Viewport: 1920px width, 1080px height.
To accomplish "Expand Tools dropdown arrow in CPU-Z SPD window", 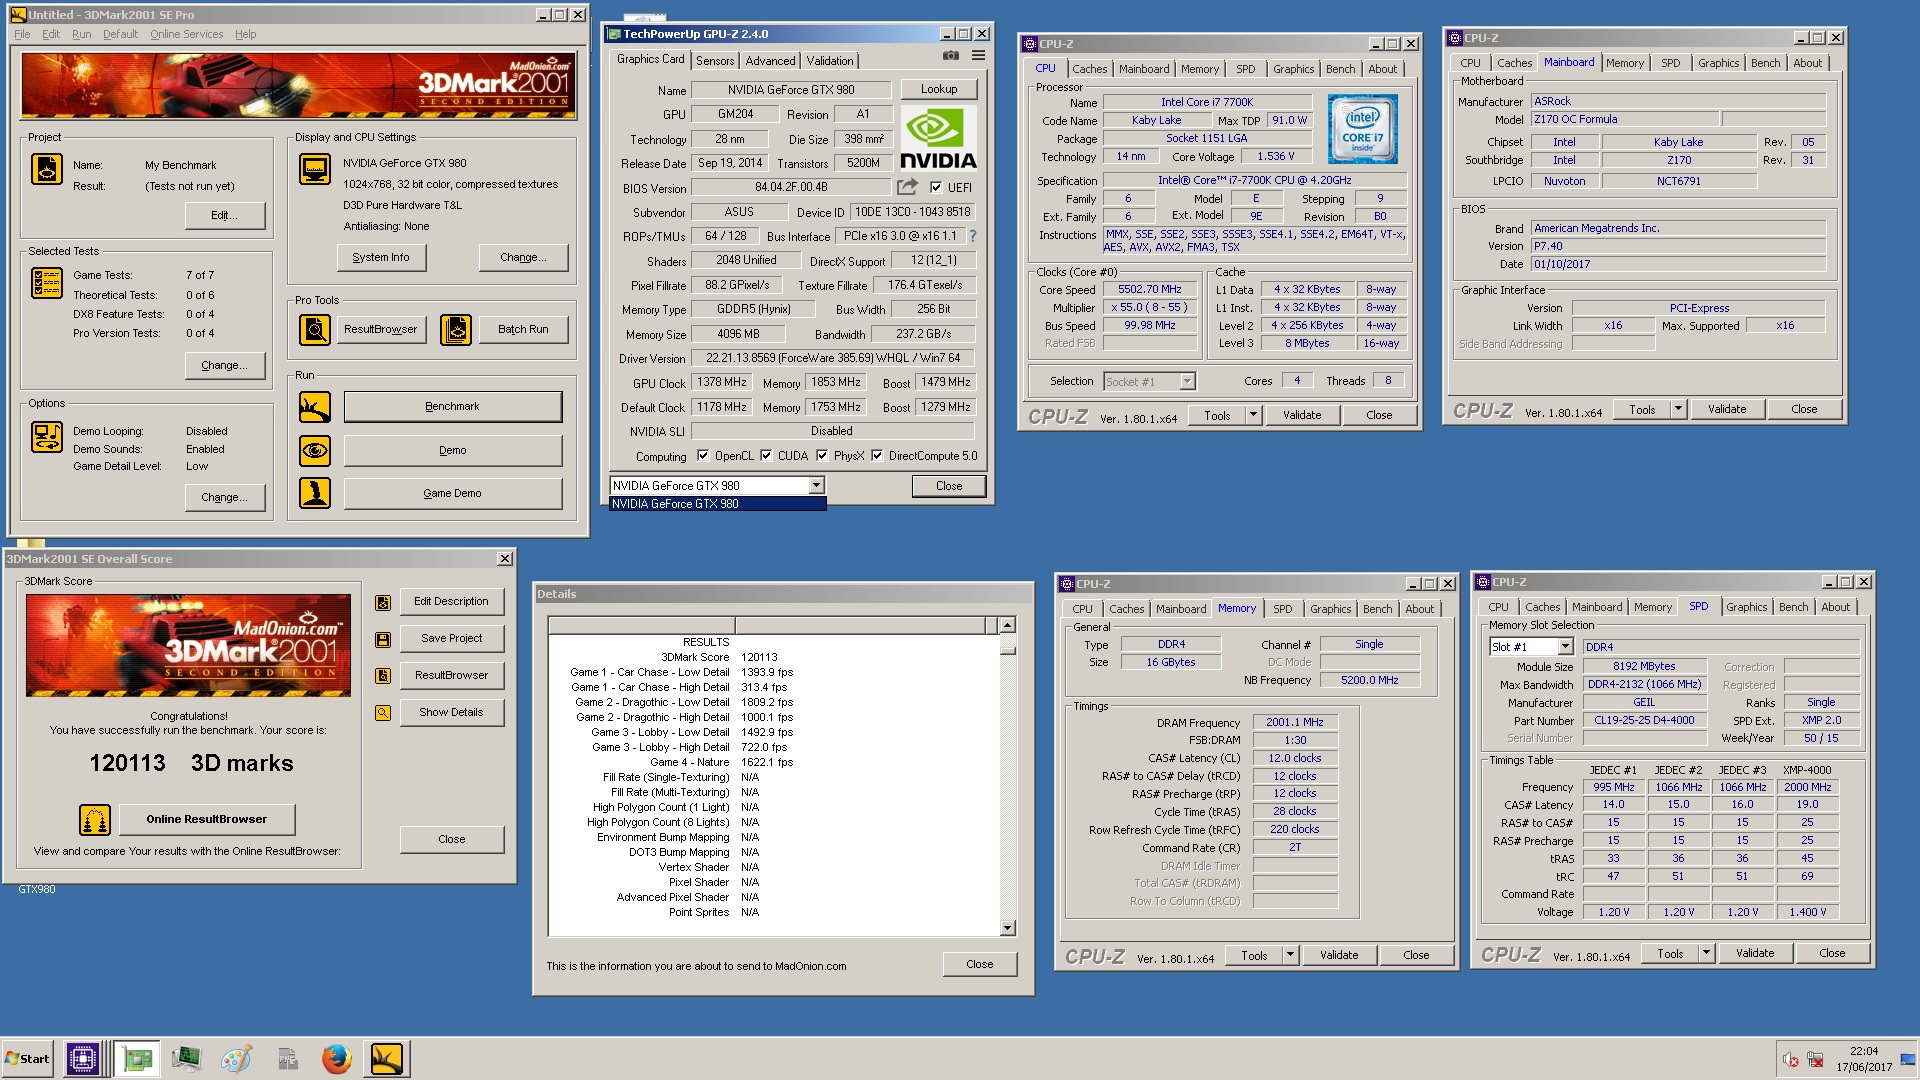I will pos(1706,953).
